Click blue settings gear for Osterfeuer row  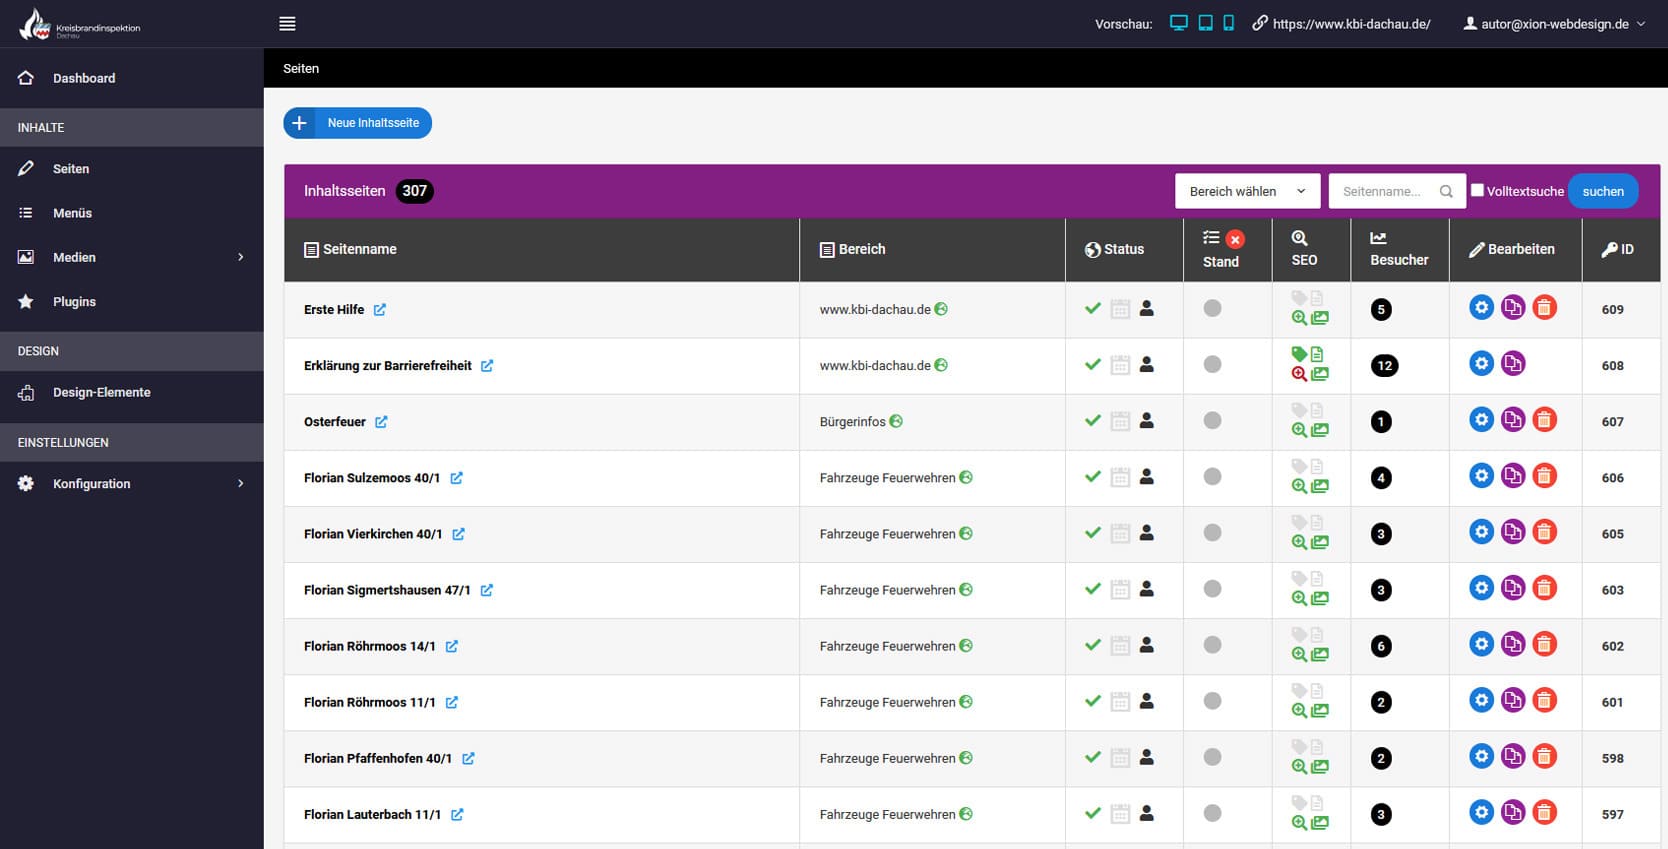tap(1481, 420)
